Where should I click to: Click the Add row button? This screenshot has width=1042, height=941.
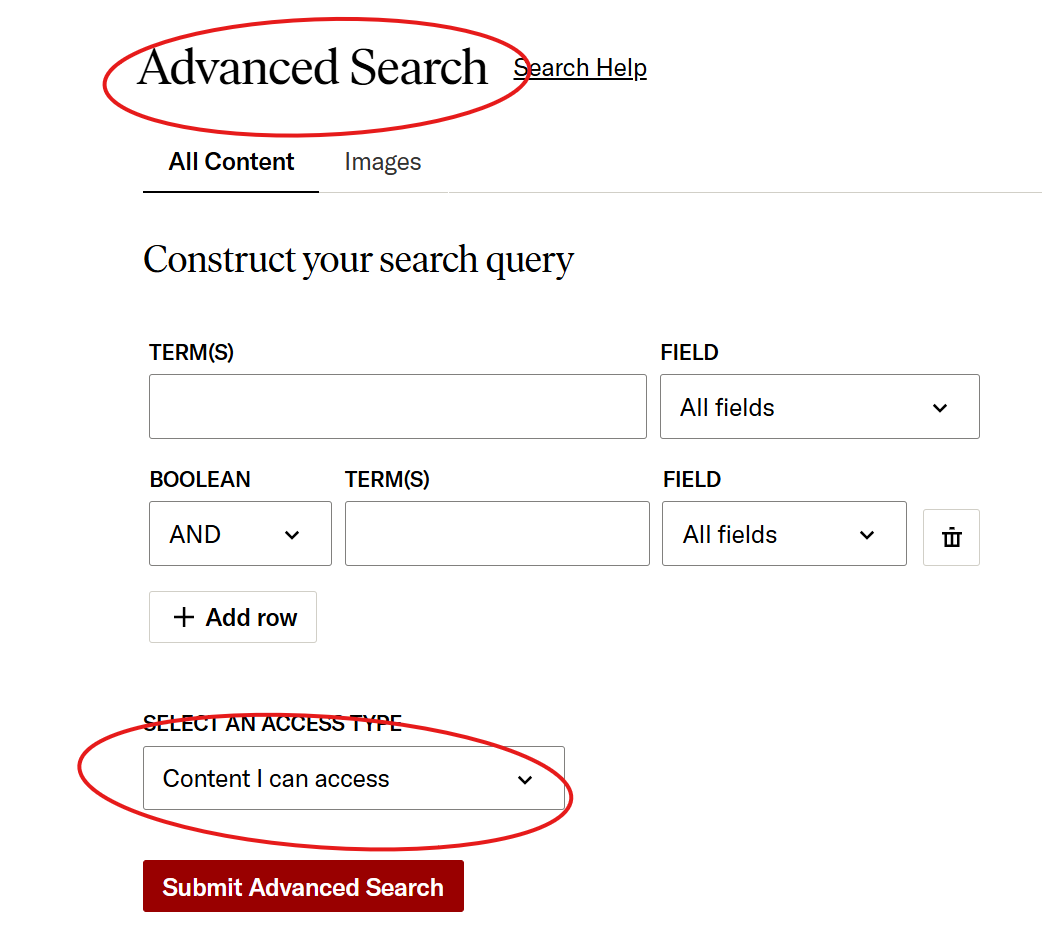point(232,617)
